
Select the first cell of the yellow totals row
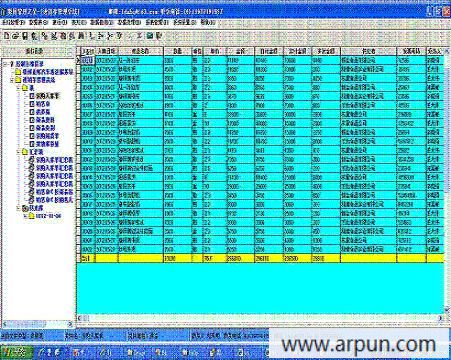[88, 258]
